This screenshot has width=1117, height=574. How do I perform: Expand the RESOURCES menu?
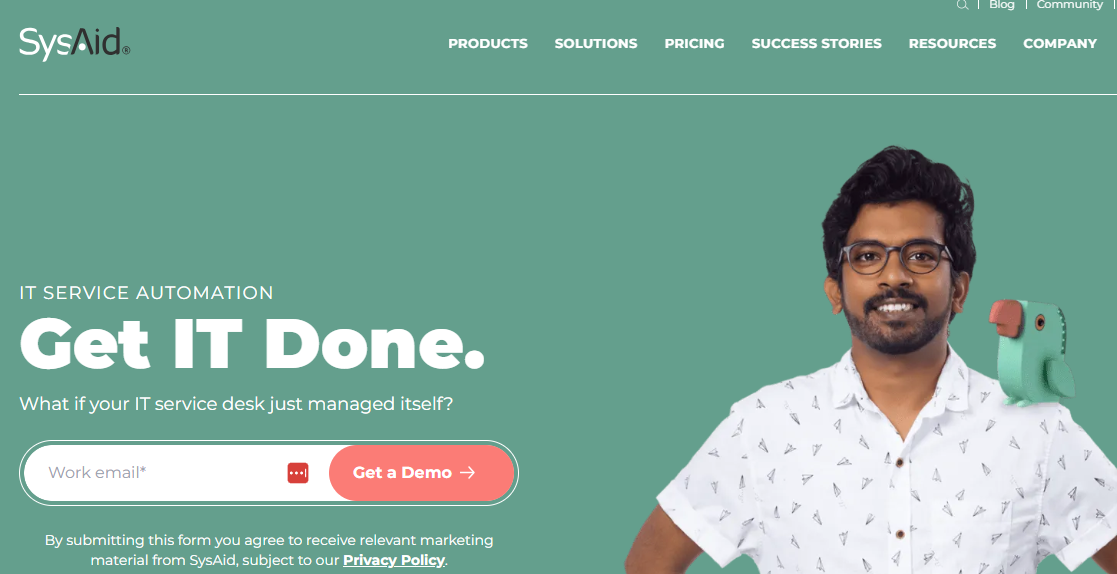(x=952, y=43)
